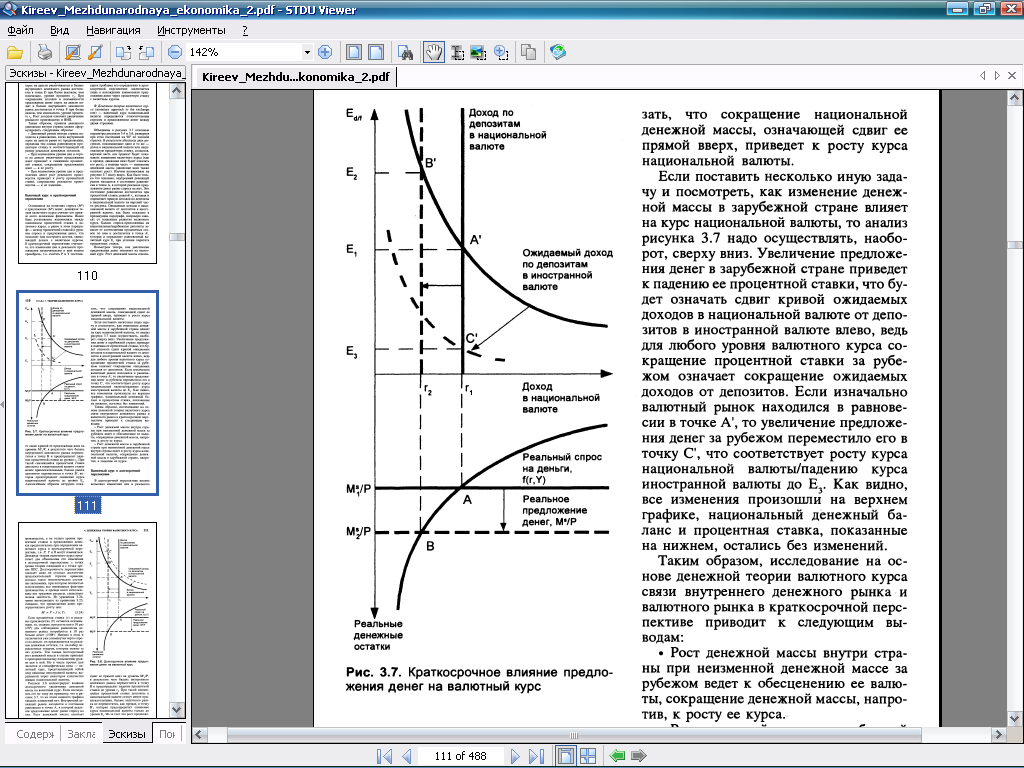Click the left sidebar collapse handle
The width and height of the screenshot is (1024, 768).
click(2, 405)
